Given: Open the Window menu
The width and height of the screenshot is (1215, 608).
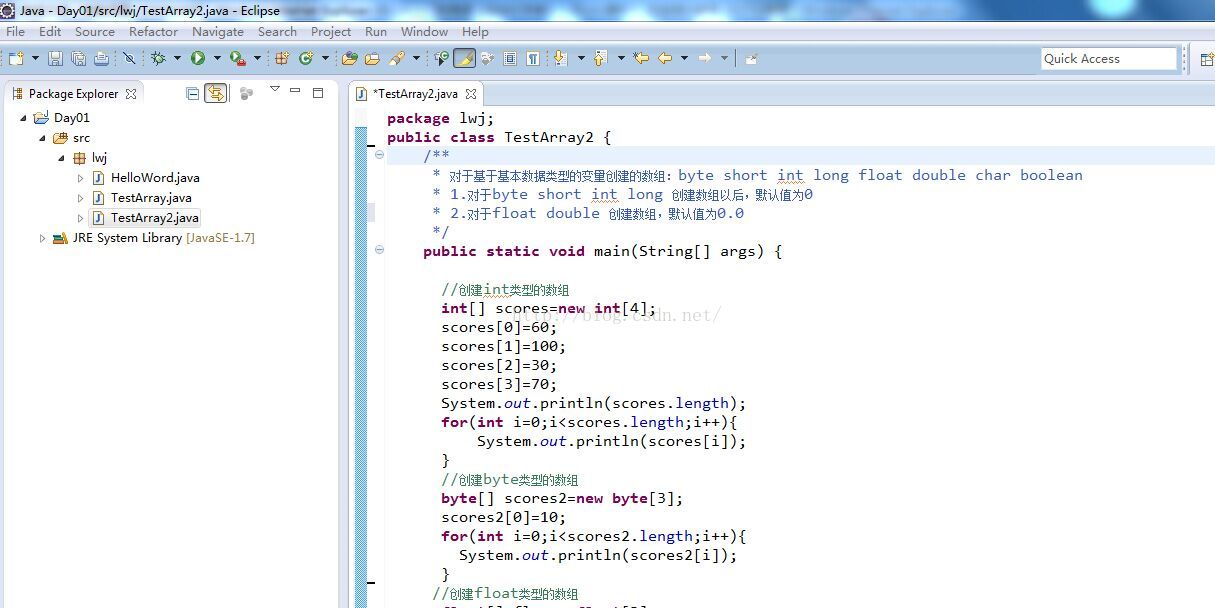Looking at the screenshot, I should tap(424, 31).
